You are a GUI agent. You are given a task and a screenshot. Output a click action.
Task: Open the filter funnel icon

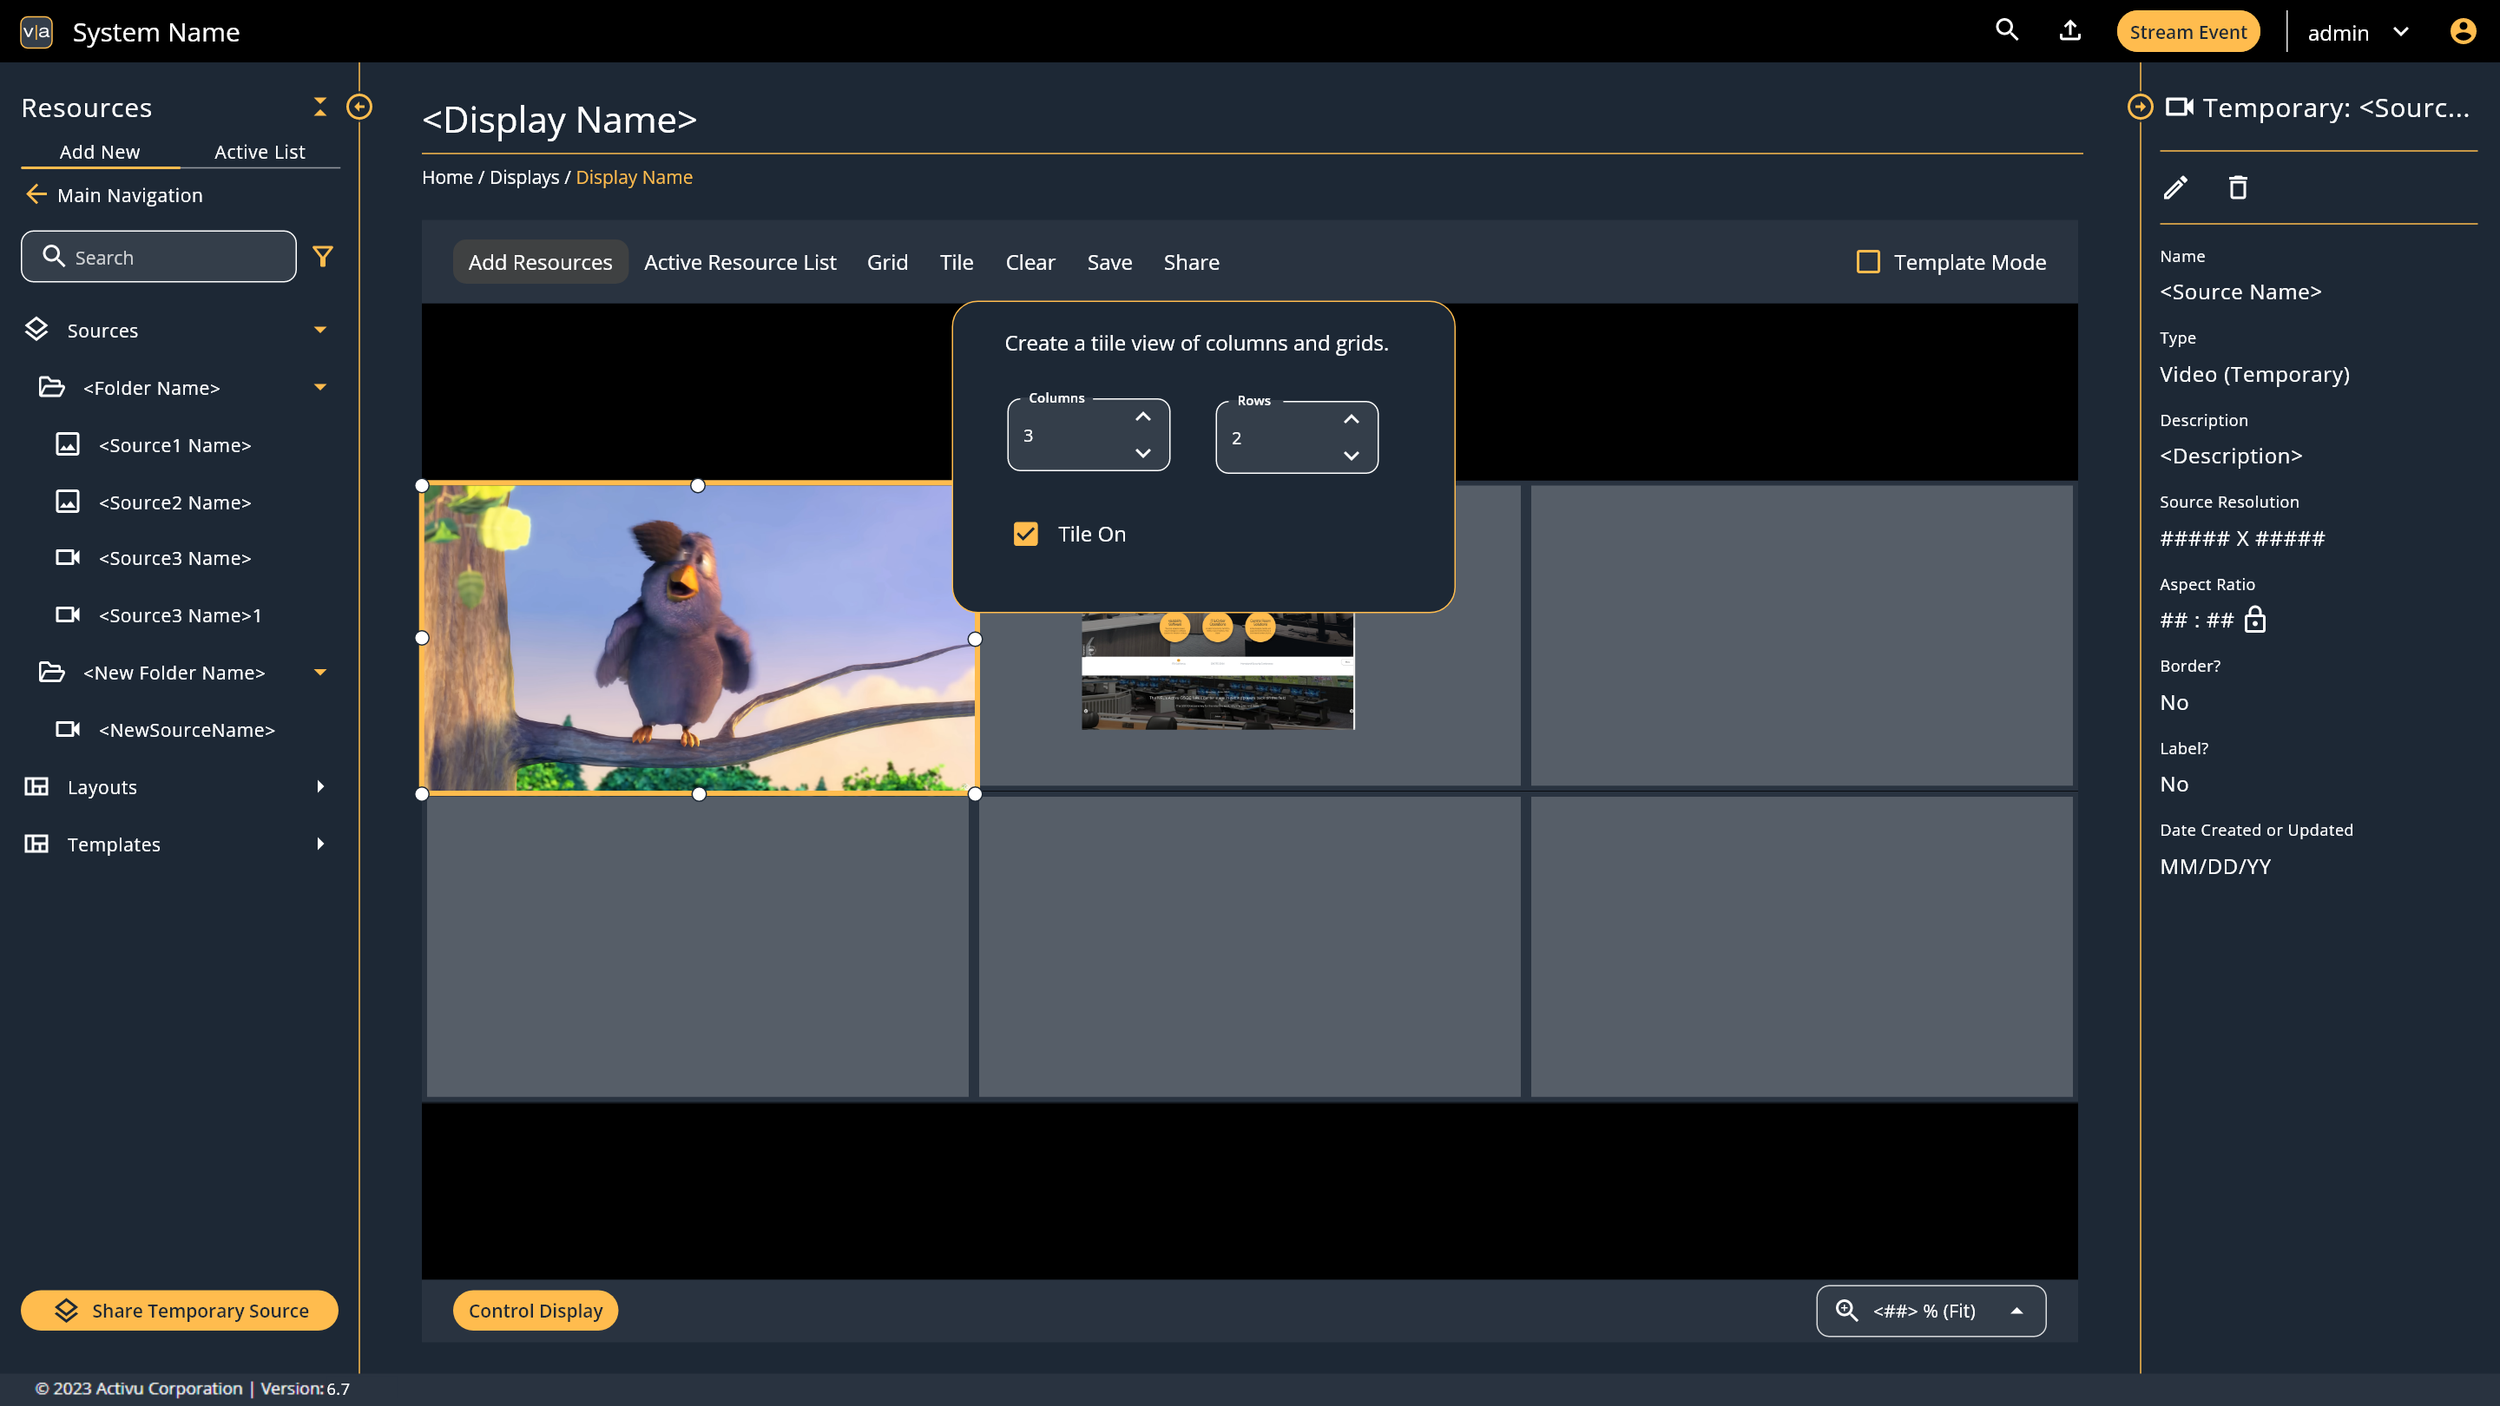click(x=322, y=257)
